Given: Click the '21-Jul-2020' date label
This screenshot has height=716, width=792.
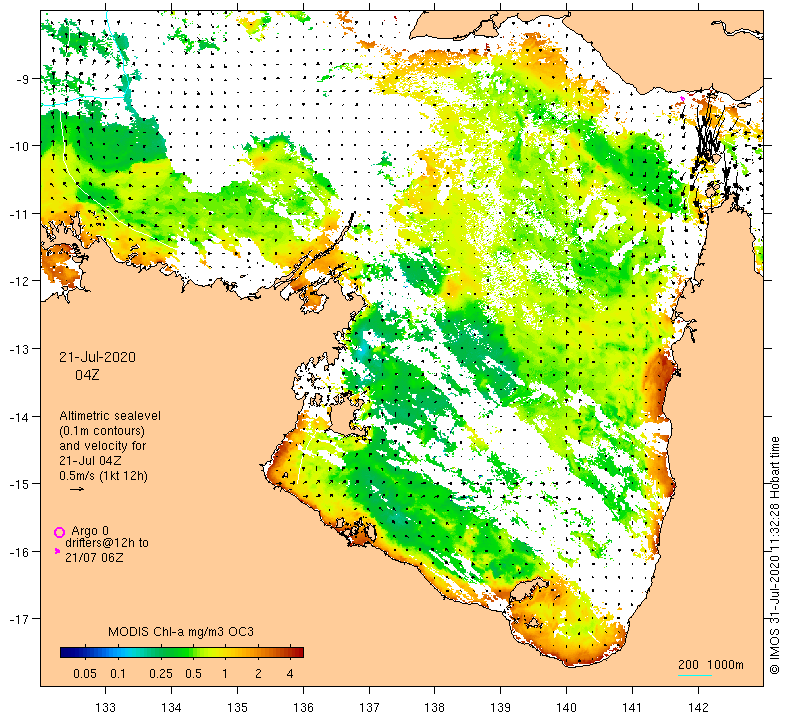Looking at the screenshot, I should coord(97,357).
